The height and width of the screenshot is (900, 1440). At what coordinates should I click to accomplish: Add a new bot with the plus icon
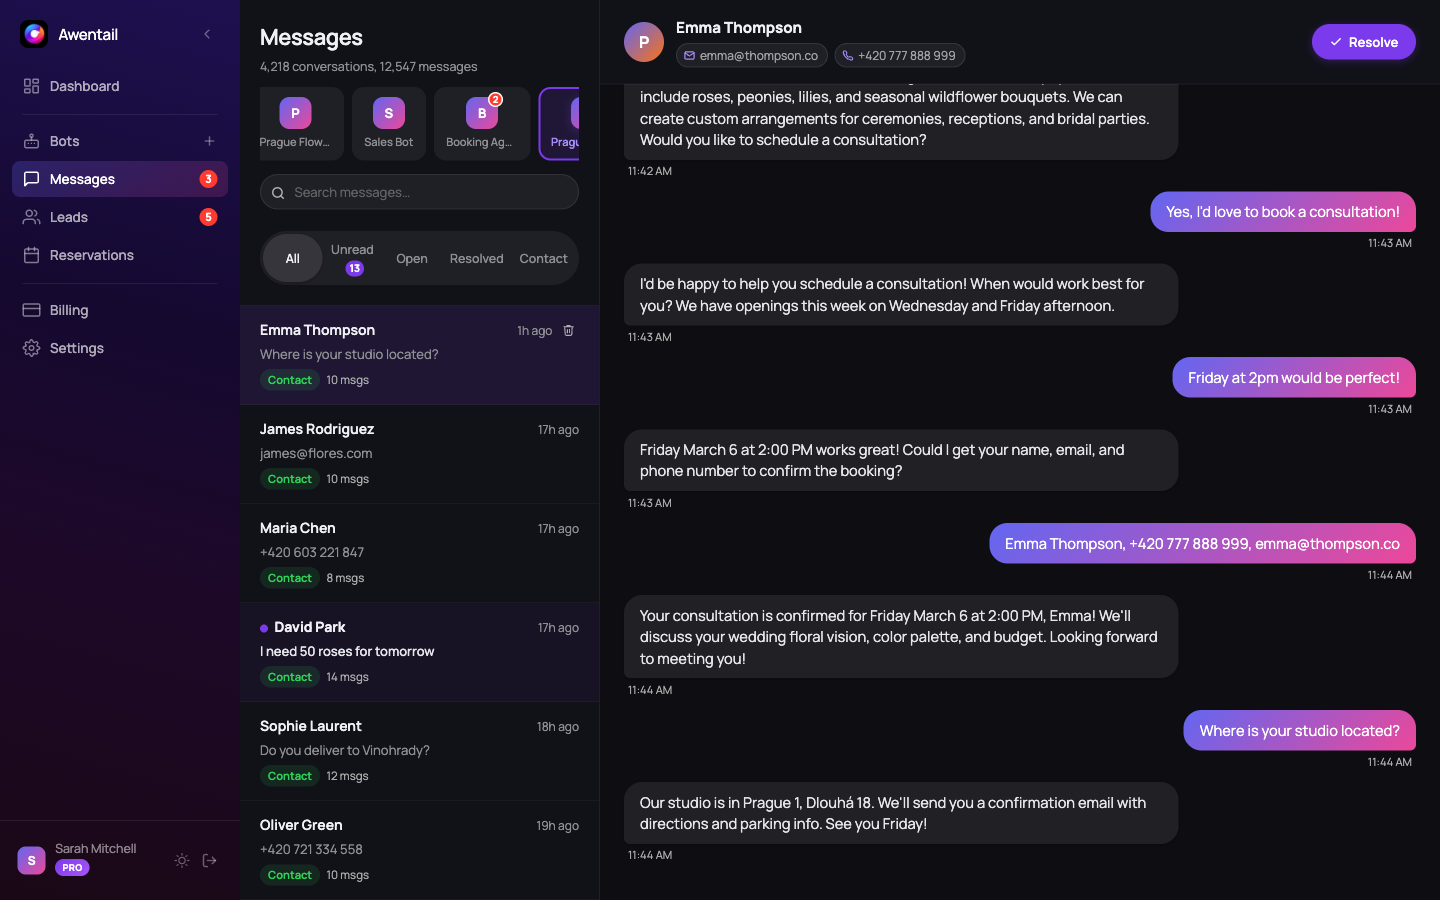coord(209,141)
